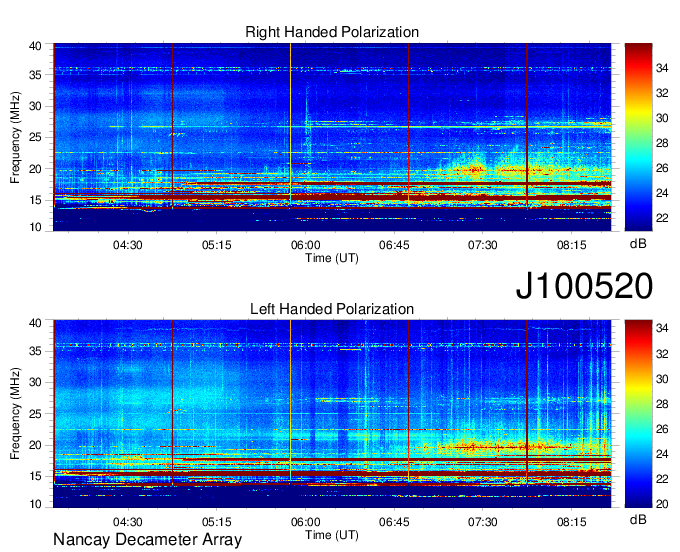Click the 28 value on lower color scale

(662, 404)
